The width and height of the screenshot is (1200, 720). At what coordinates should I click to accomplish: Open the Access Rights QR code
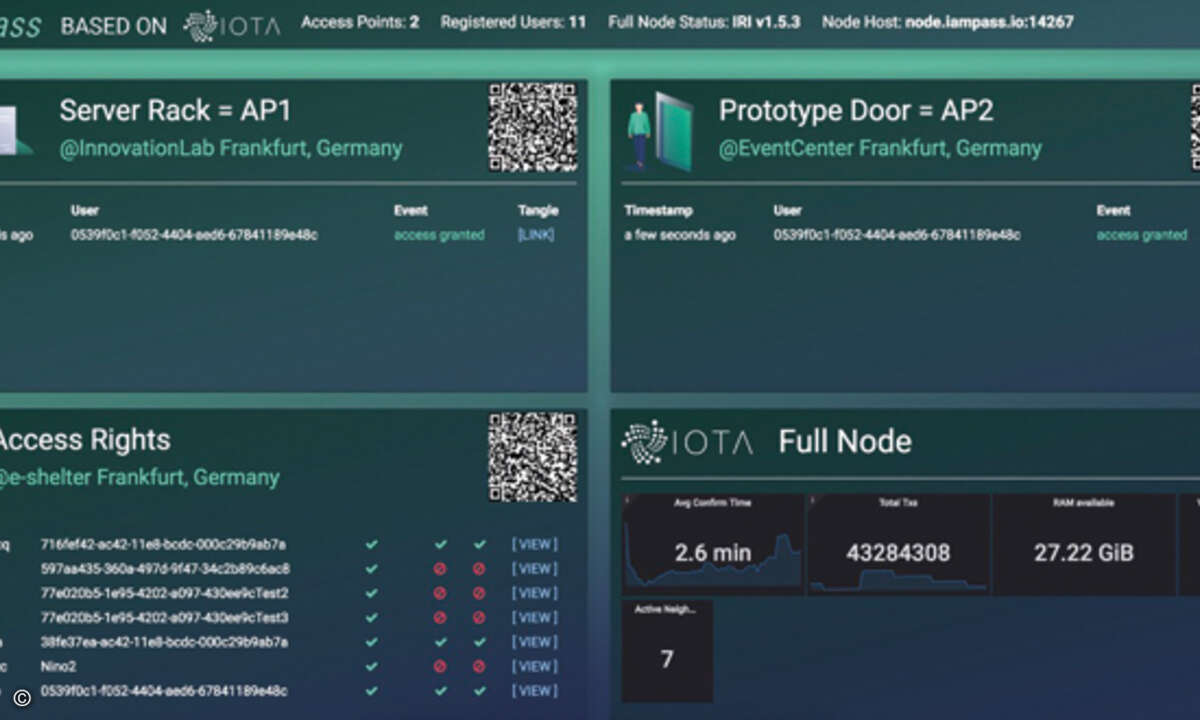coord(533,457)
